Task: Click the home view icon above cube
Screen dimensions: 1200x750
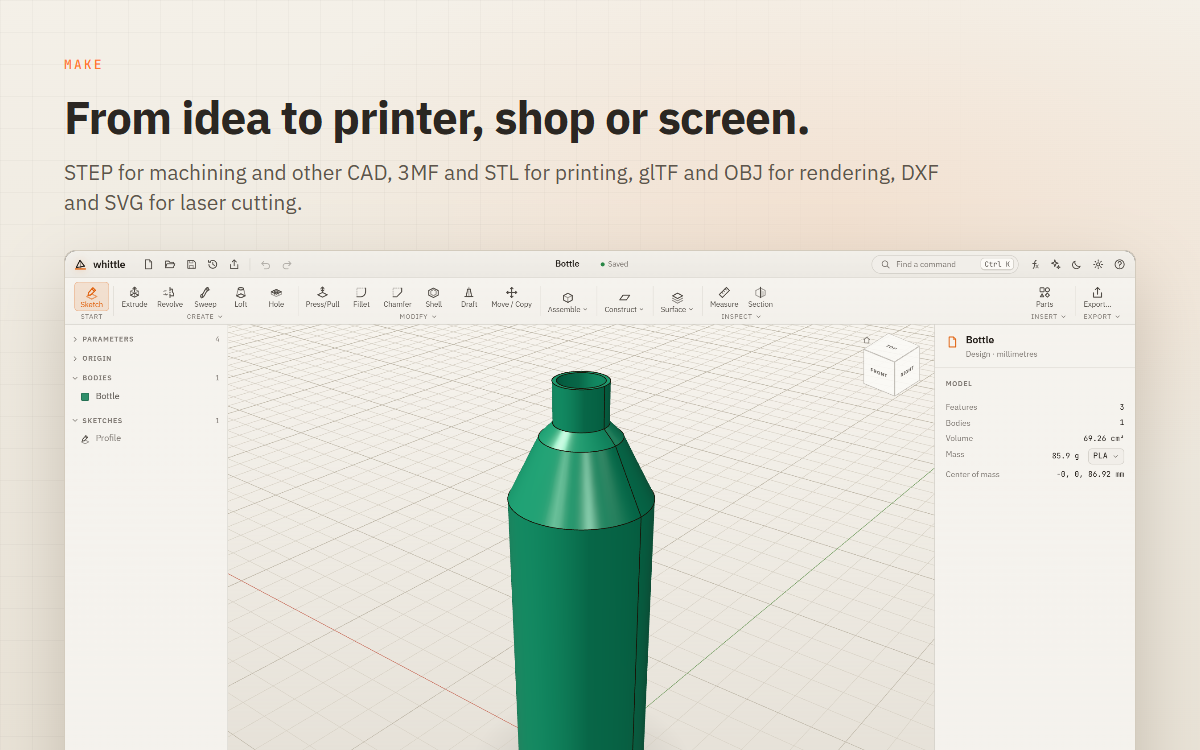Action: point(866,340)
